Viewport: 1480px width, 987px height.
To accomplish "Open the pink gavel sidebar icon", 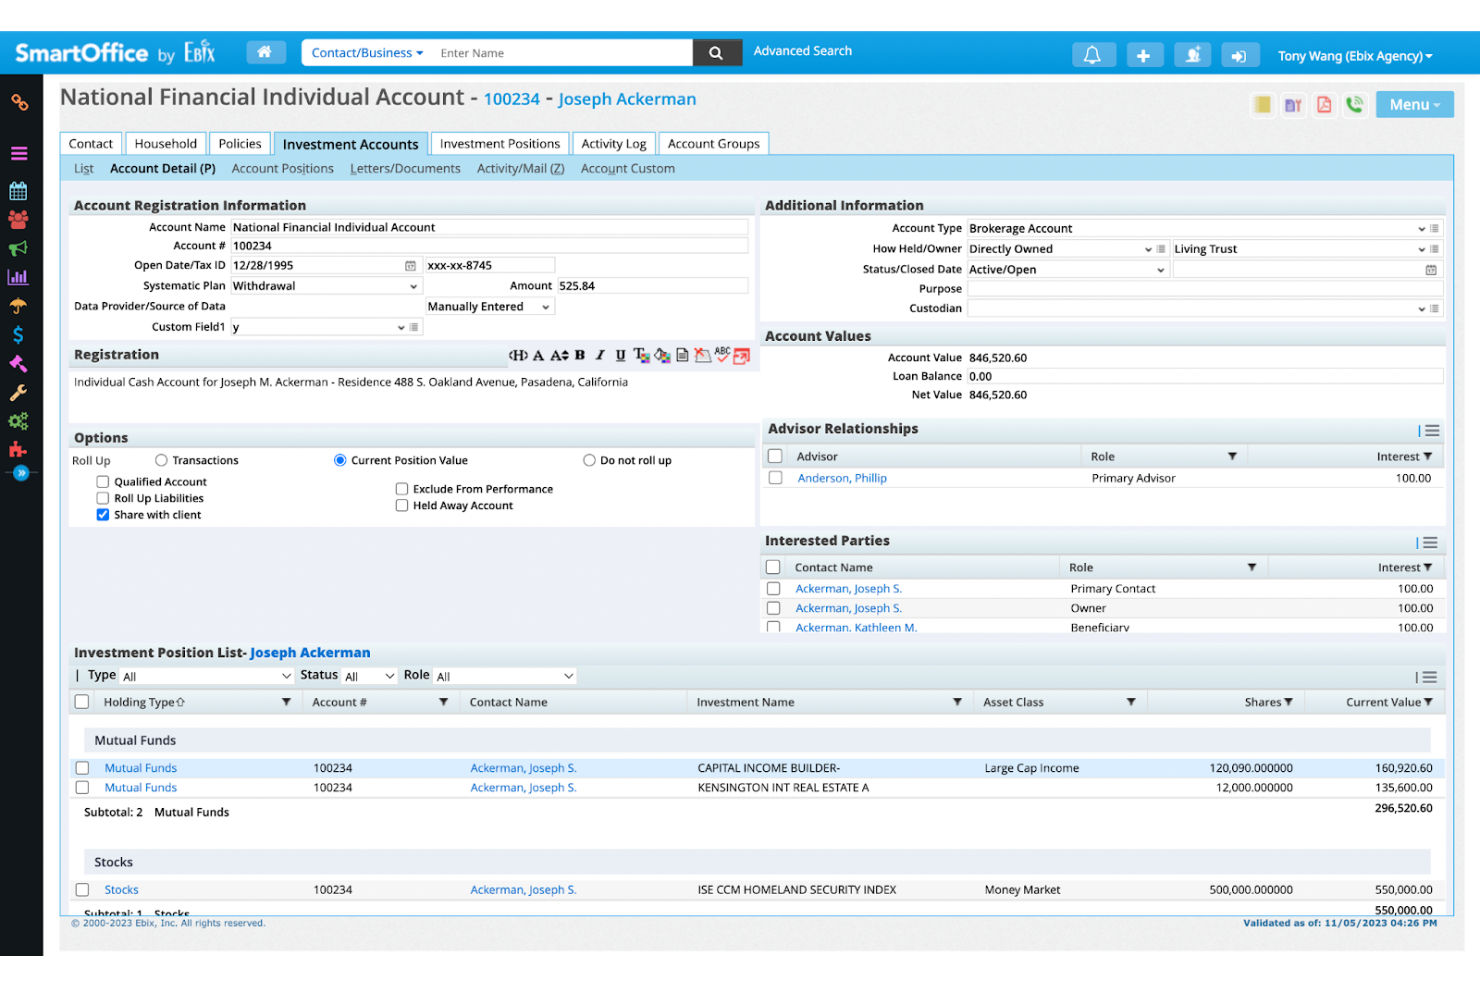I will point(18,364).
